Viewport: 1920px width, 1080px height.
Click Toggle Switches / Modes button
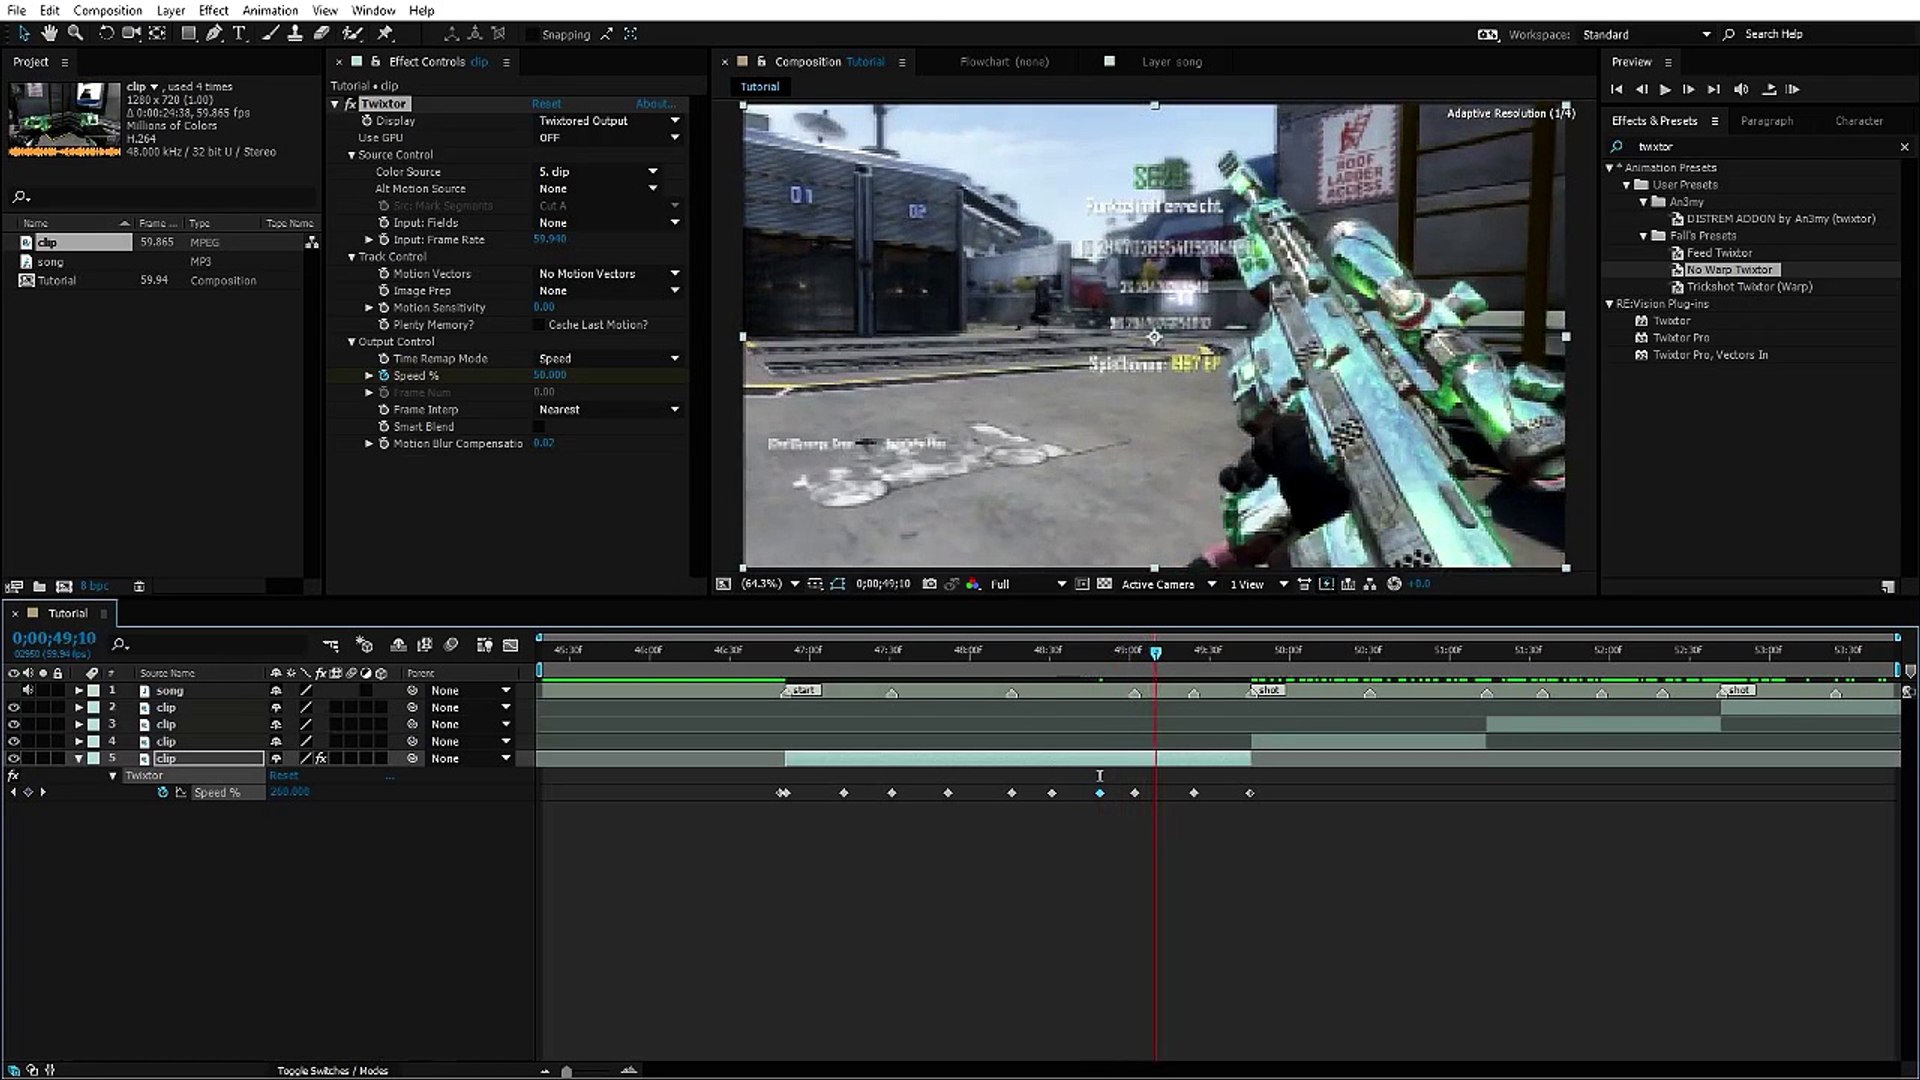[x=332, y=1070]
